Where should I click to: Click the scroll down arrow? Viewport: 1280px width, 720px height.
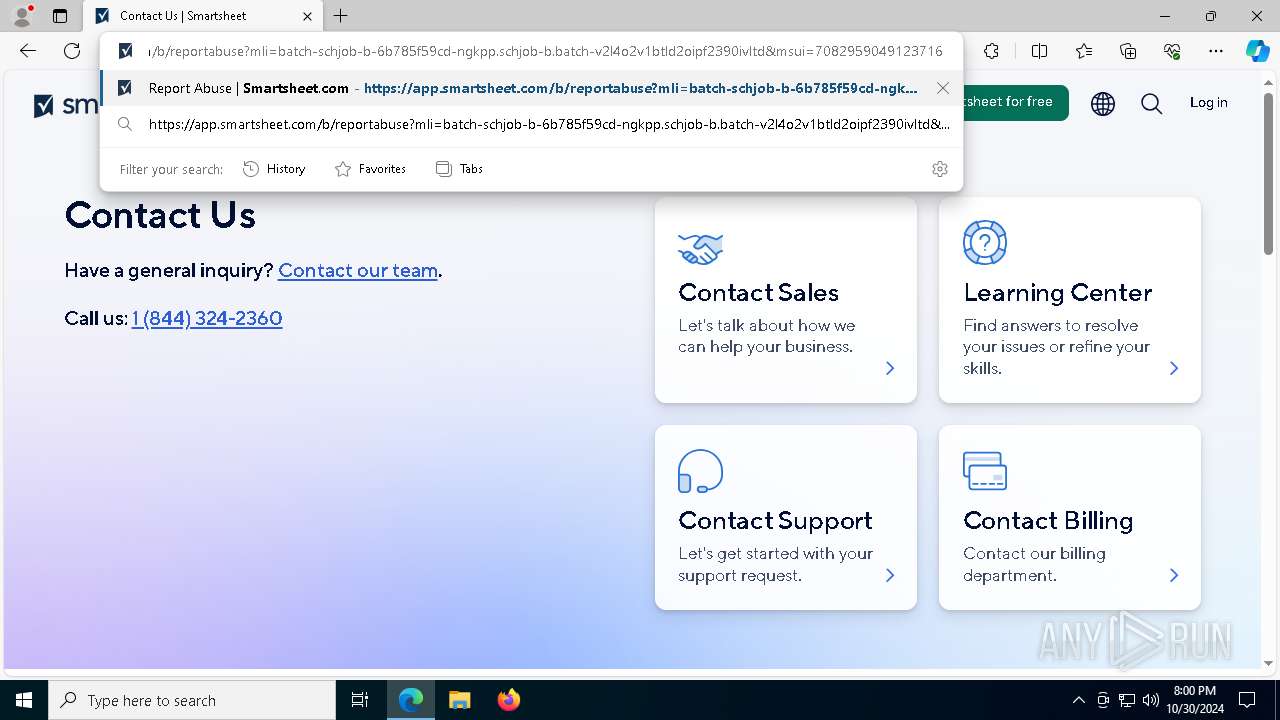pyautogui.click(x=1269, y=663)
